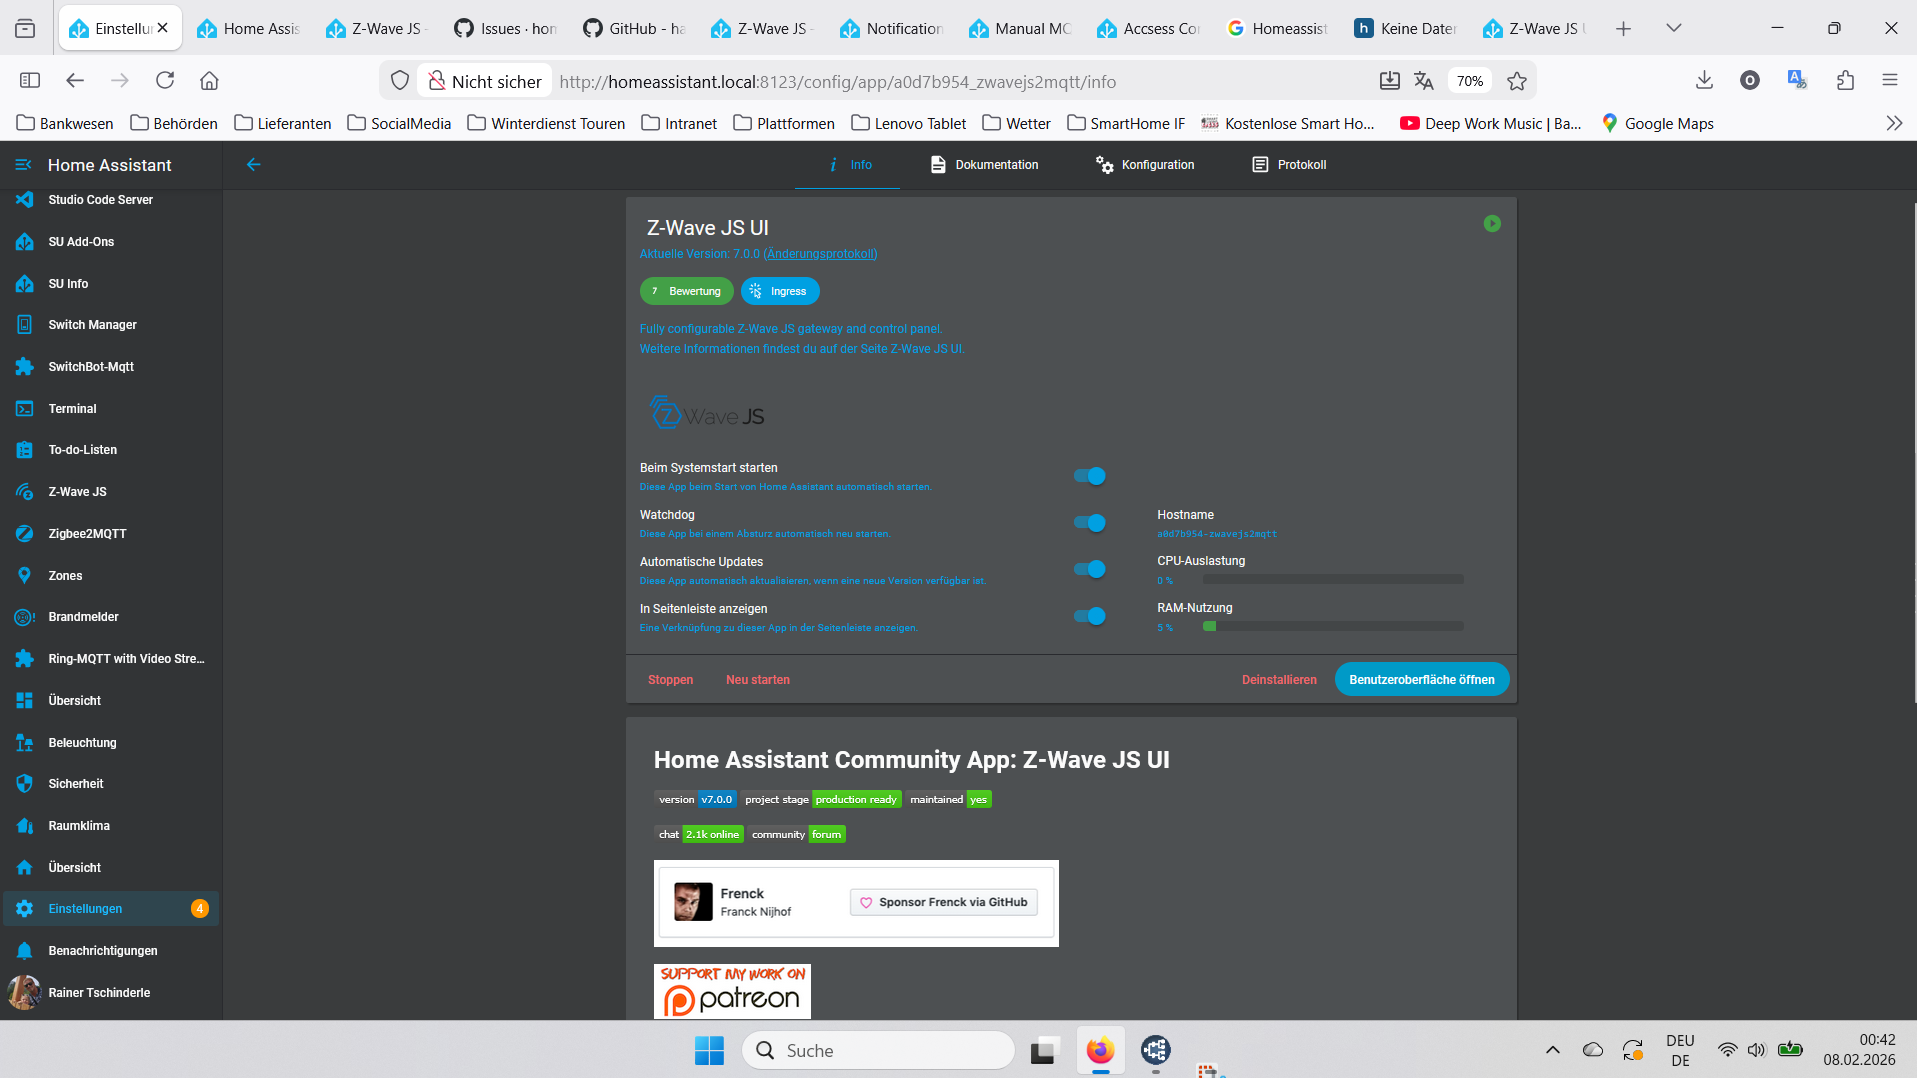This screenshot has height=1078, width=1917.
Task: Click the RAM-Nutzung usage bar
Action: [1333, 627]
